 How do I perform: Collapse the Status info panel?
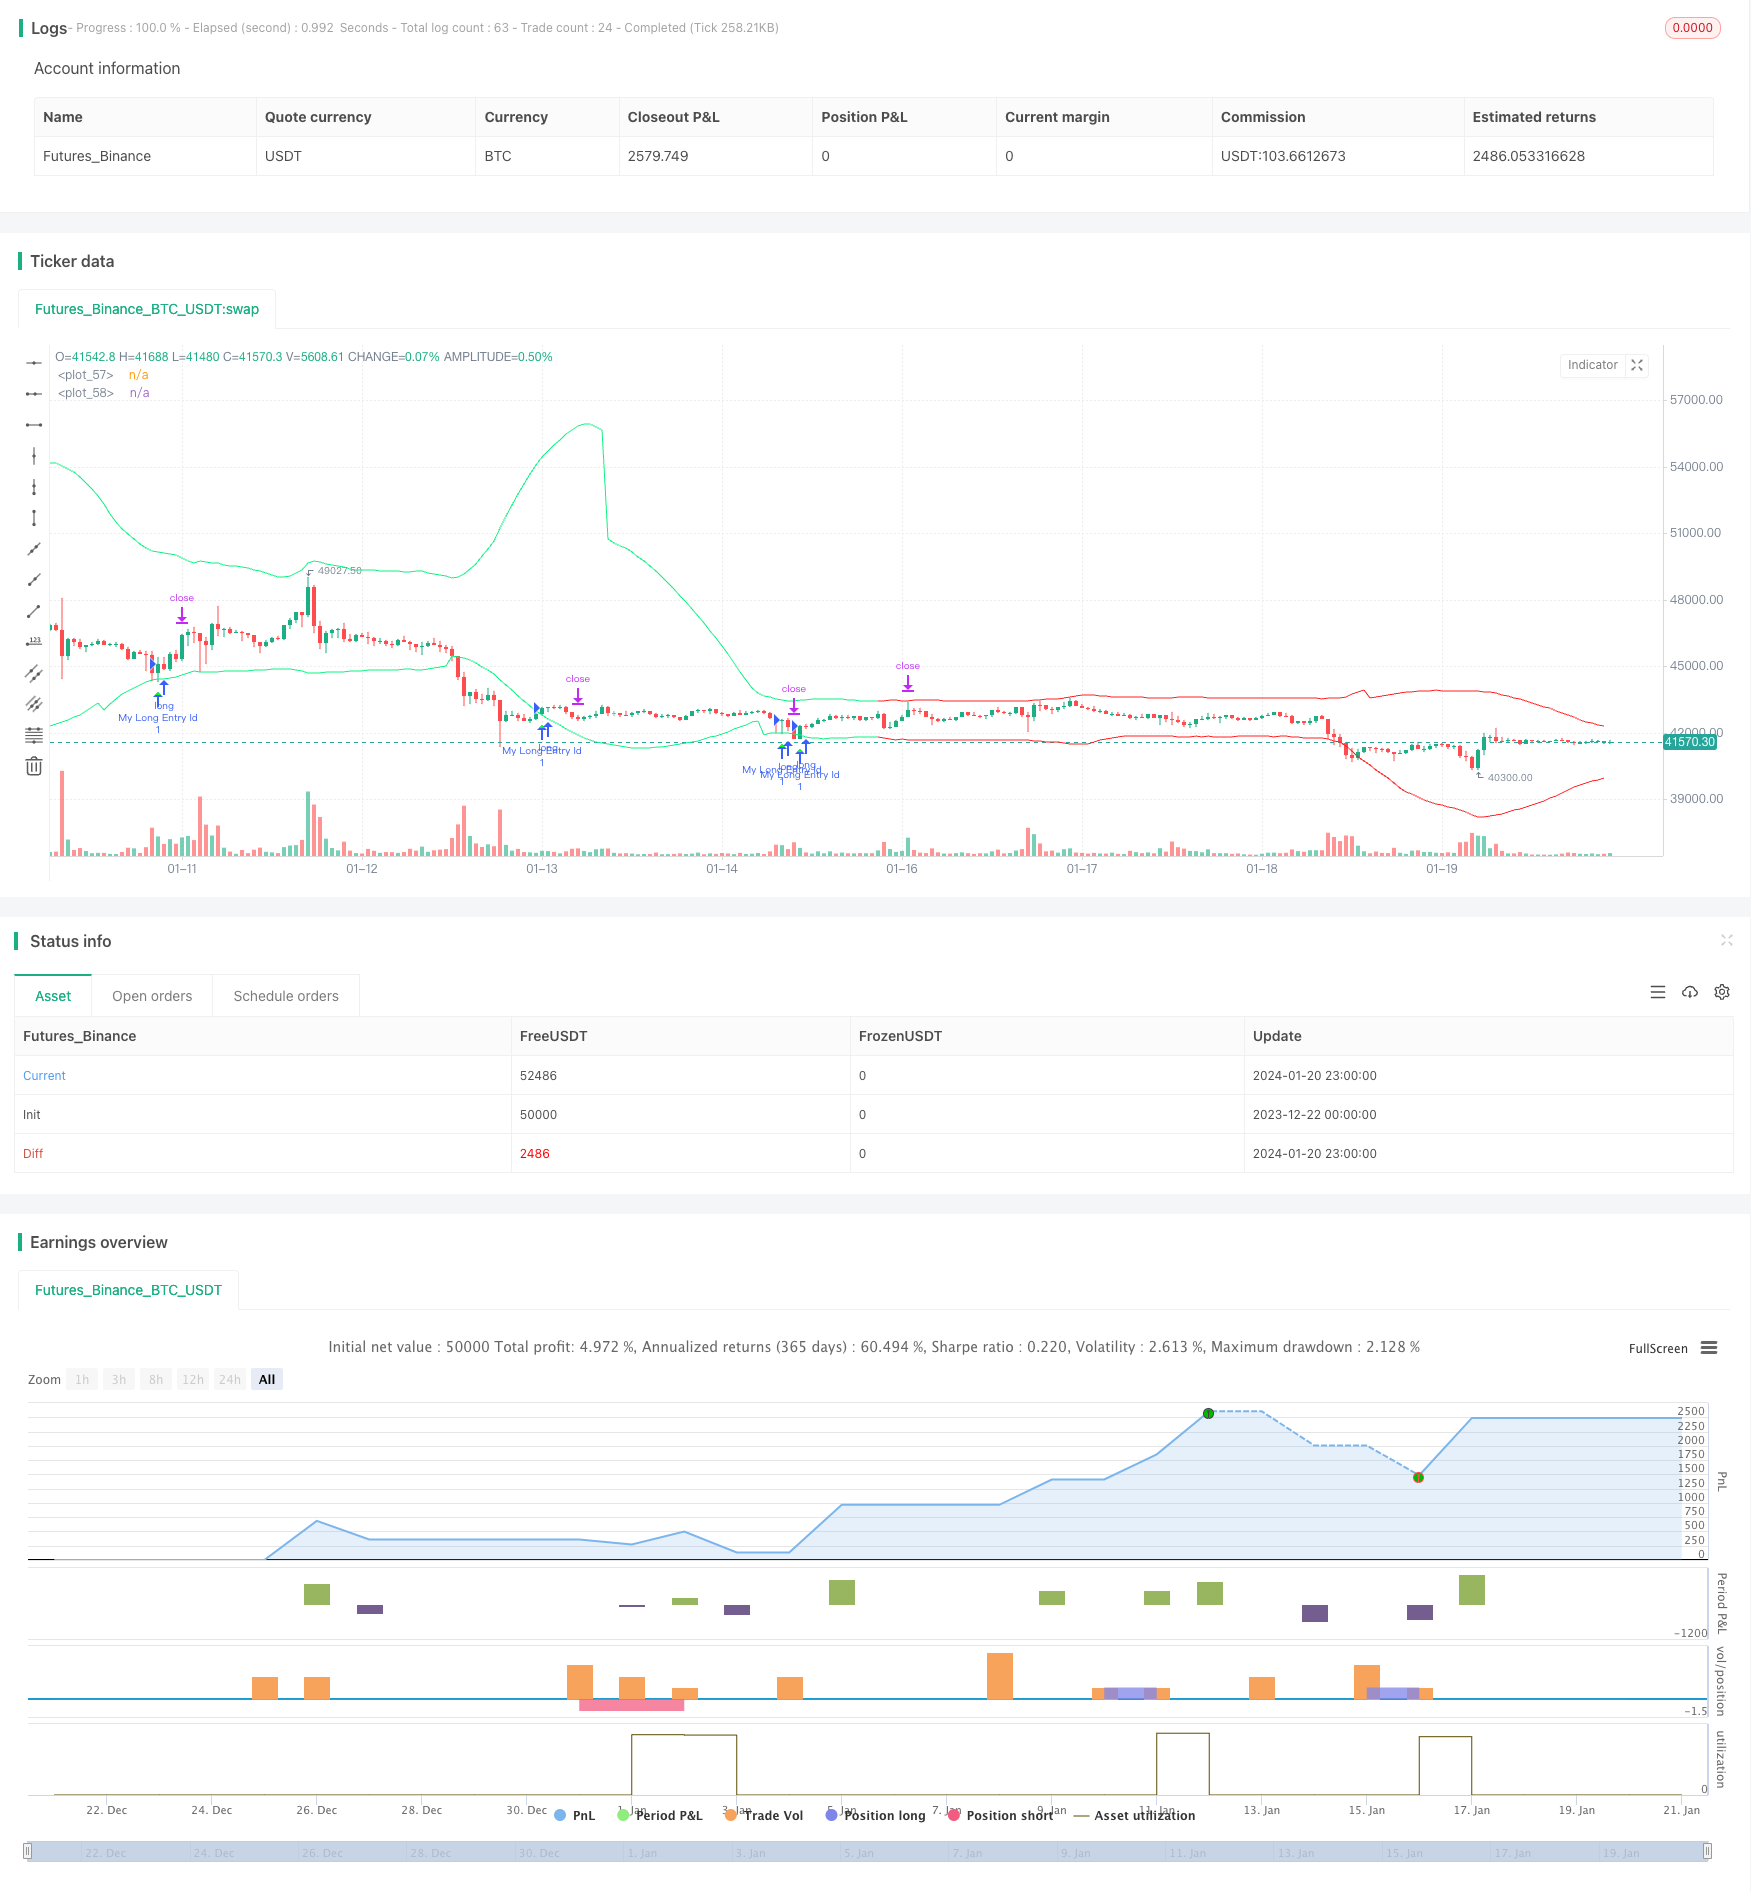1726,940
